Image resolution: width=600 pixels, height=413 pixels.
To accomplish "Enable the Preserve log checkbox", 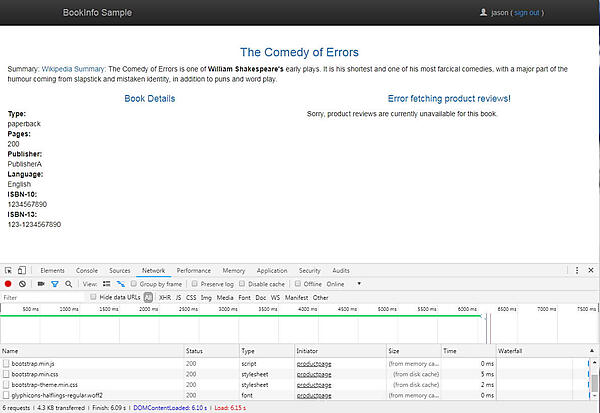I will coord(196,284).
